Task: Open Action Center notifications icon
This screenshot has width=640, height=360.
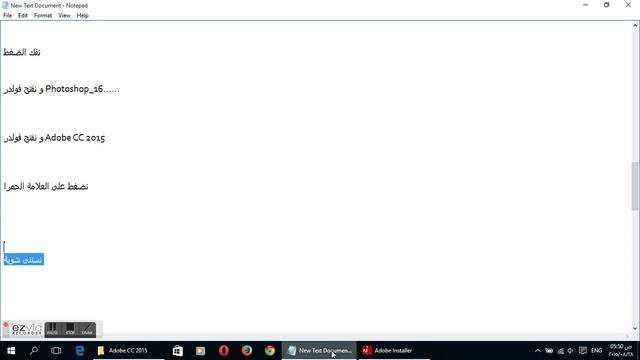Action: tap(583, 351)
